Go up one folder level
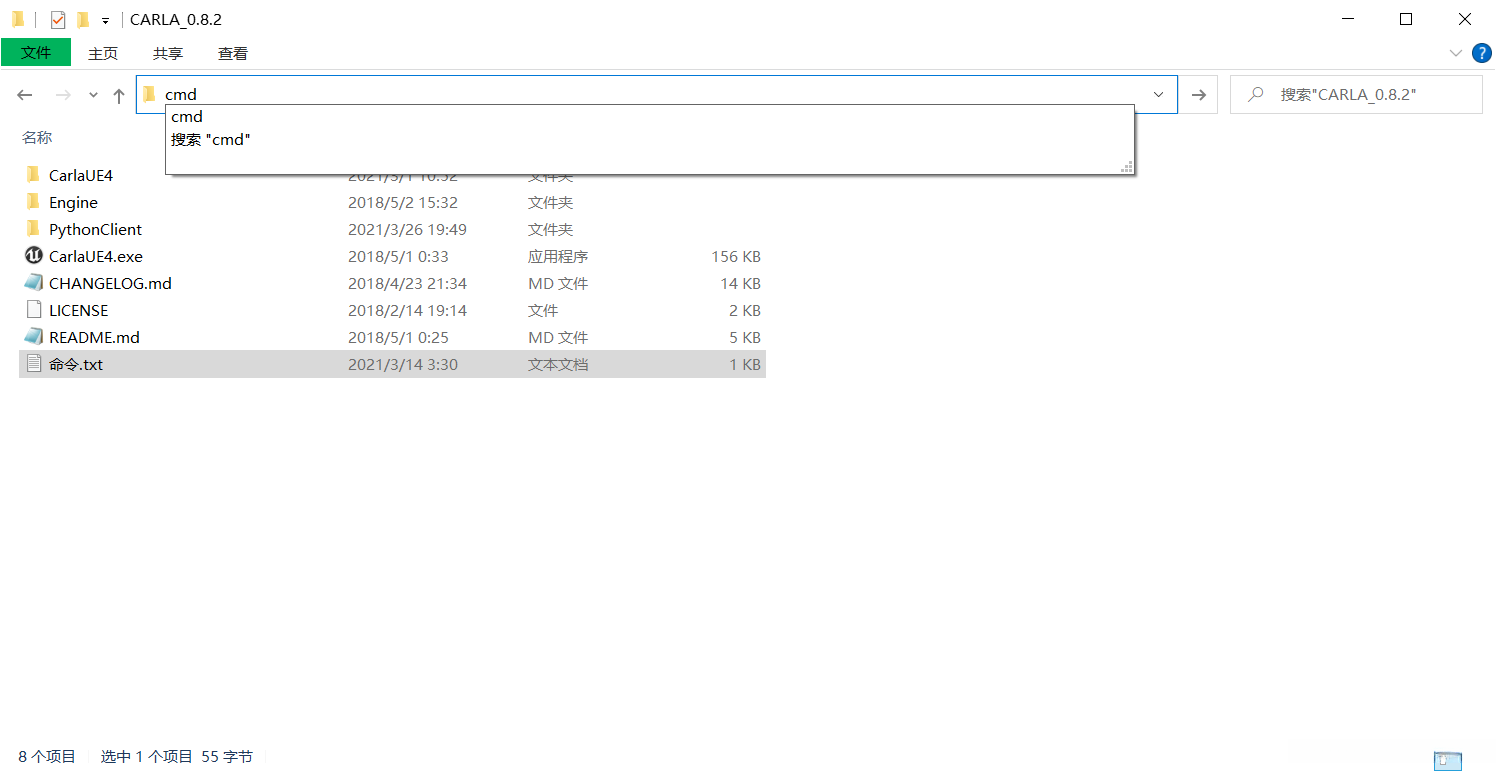The width and height of the screenshot is (1496, 772). point(119,95)
